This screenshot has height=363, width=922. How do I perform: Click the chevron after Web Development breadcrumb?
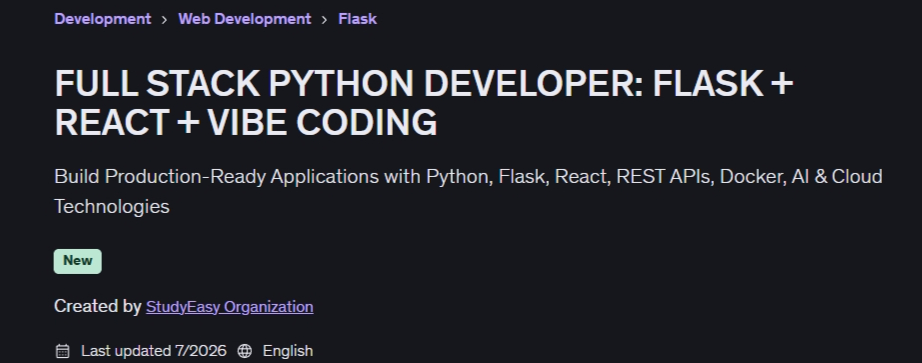(x=325, y=19)
